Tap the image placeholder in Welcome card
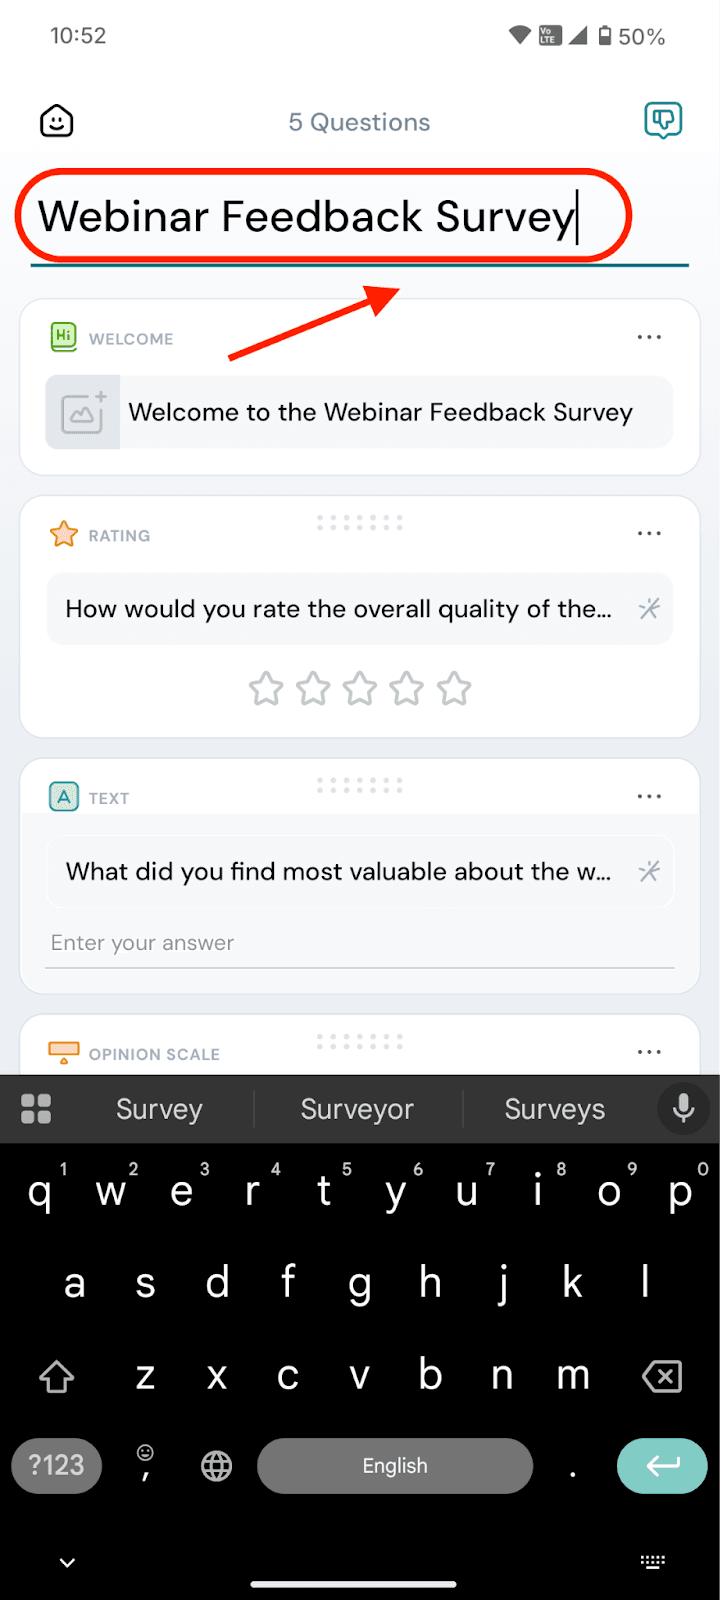Viewport: 720px width, 1600px height. click(x=83, y=412)
